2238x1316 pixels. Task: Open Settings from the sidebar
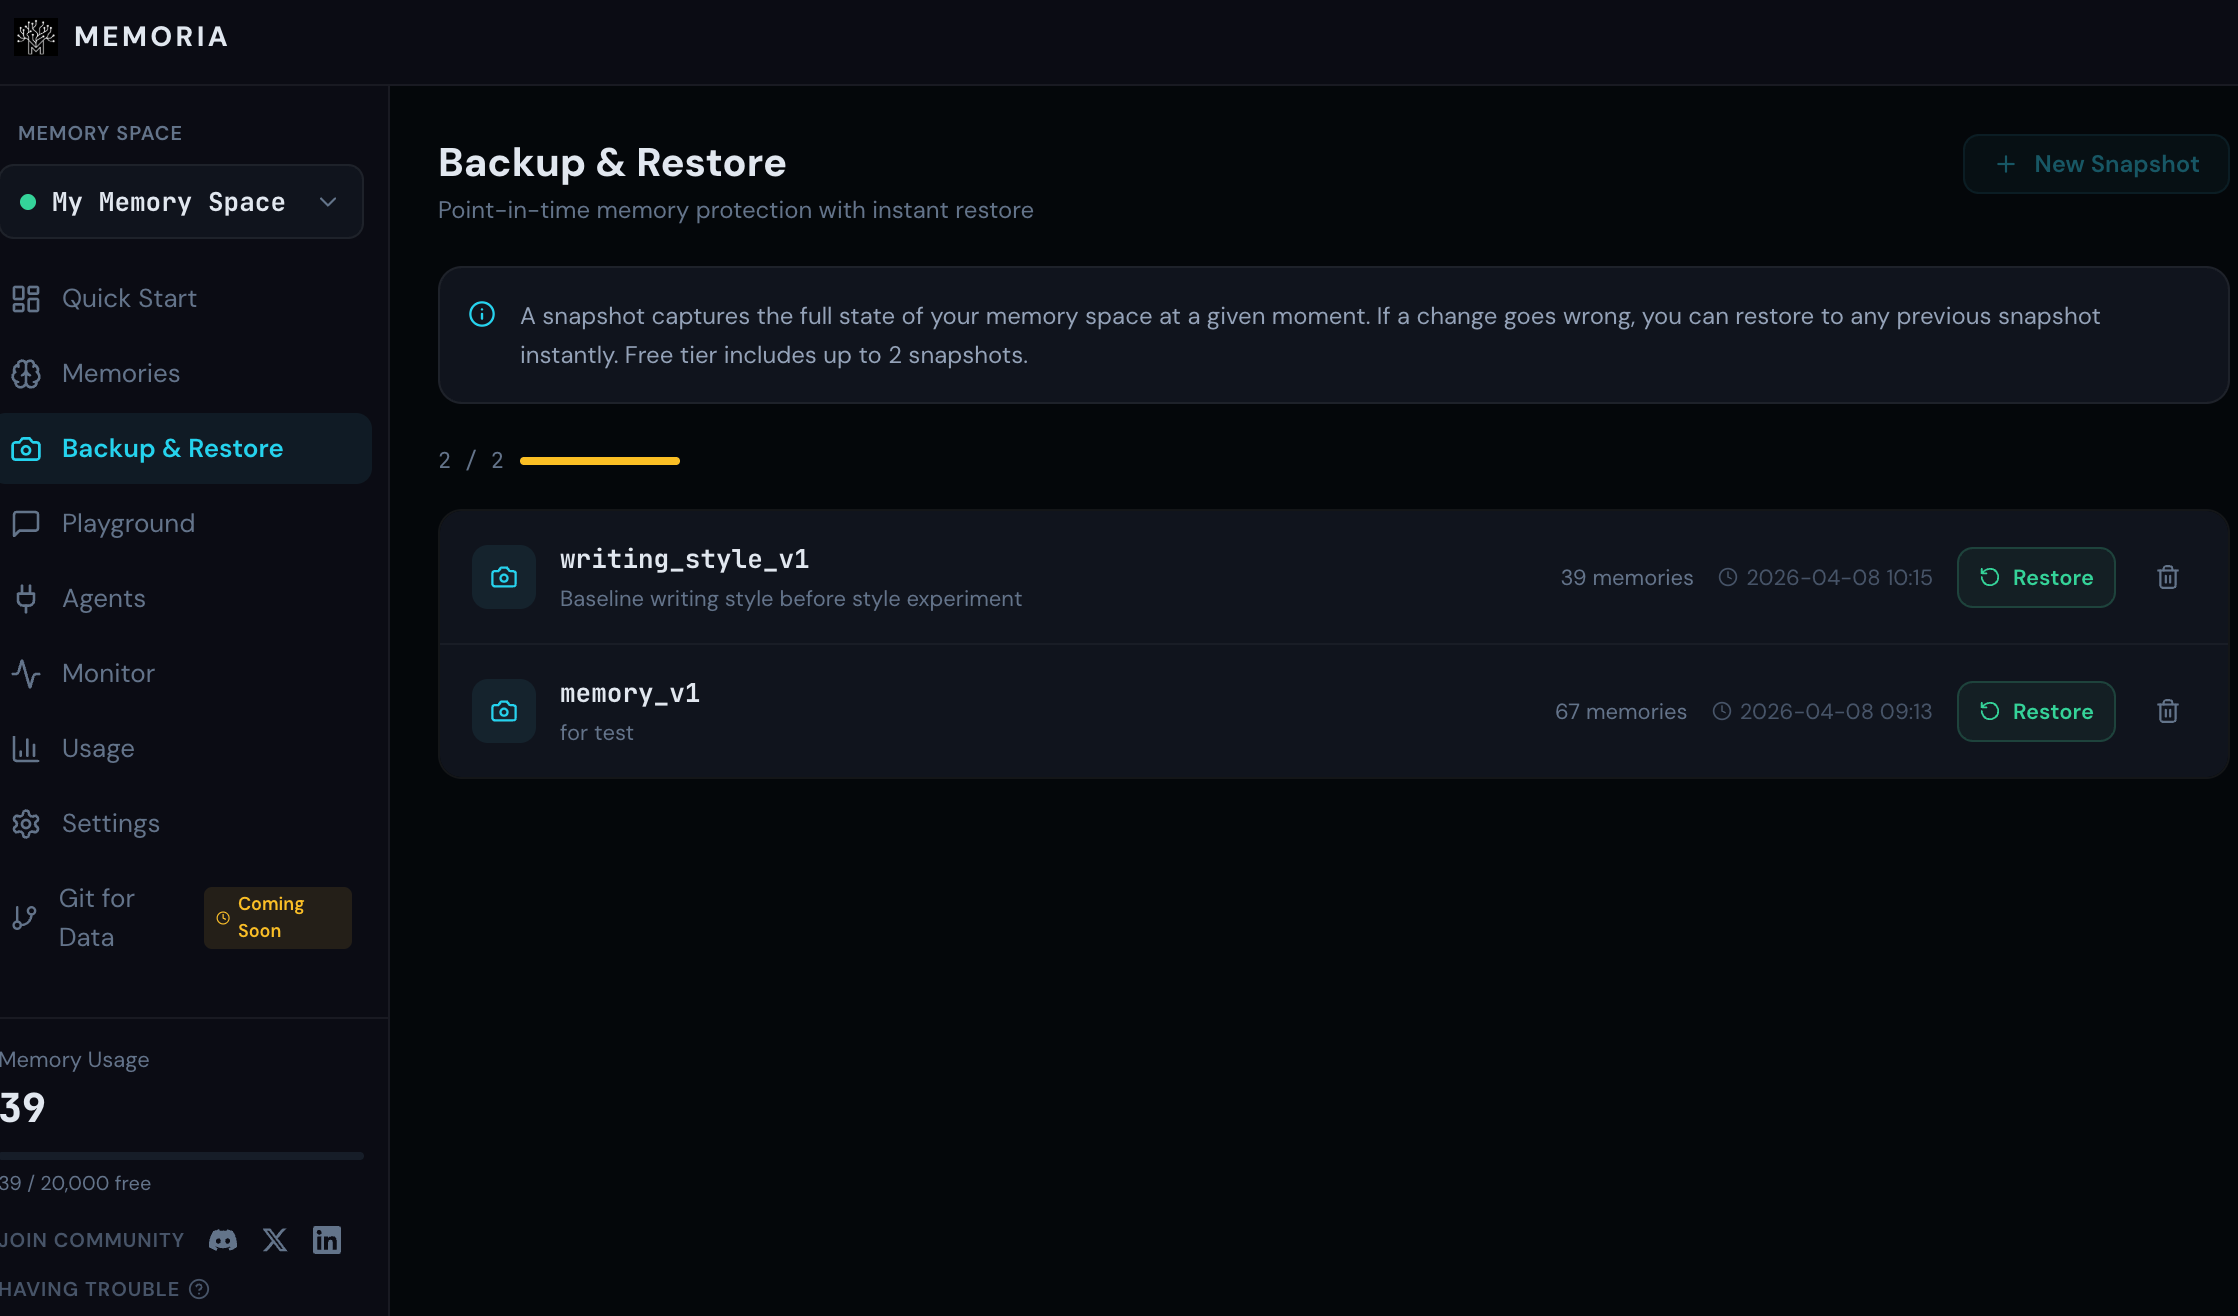click(110, 823)
